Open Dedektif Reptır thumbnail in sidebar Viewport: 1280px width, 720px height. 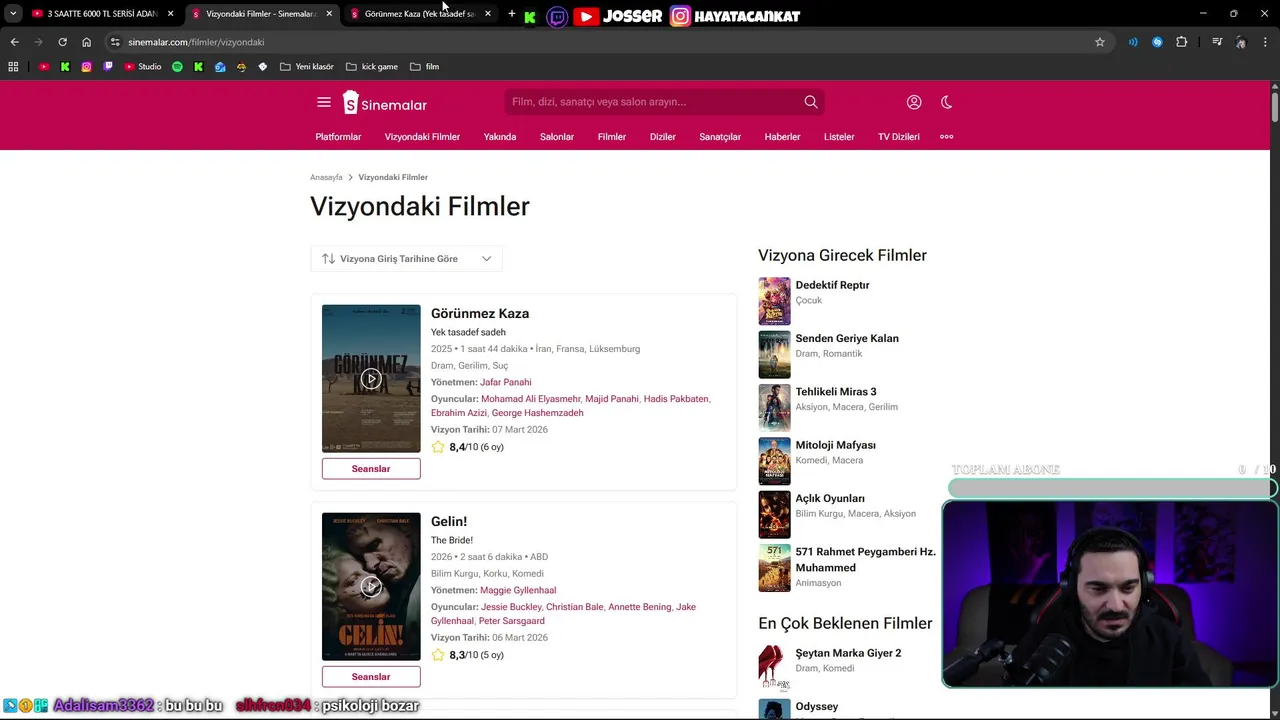point(774,301)
